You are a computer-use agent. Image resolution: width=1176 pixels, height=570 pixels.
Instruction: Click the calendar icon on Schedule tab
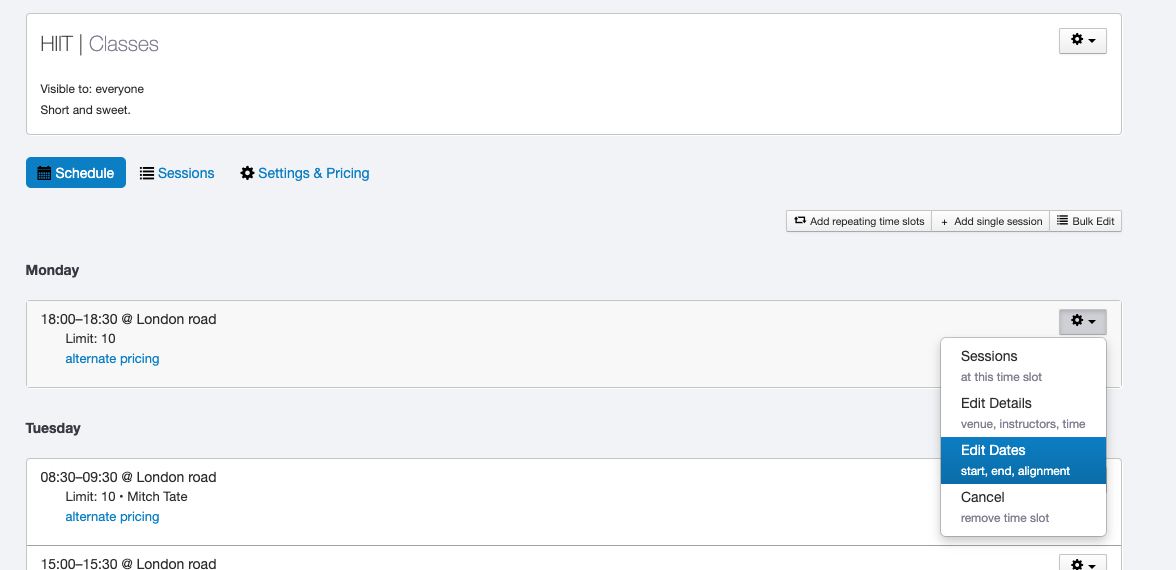pyautogui.click(x=44, y=173)
